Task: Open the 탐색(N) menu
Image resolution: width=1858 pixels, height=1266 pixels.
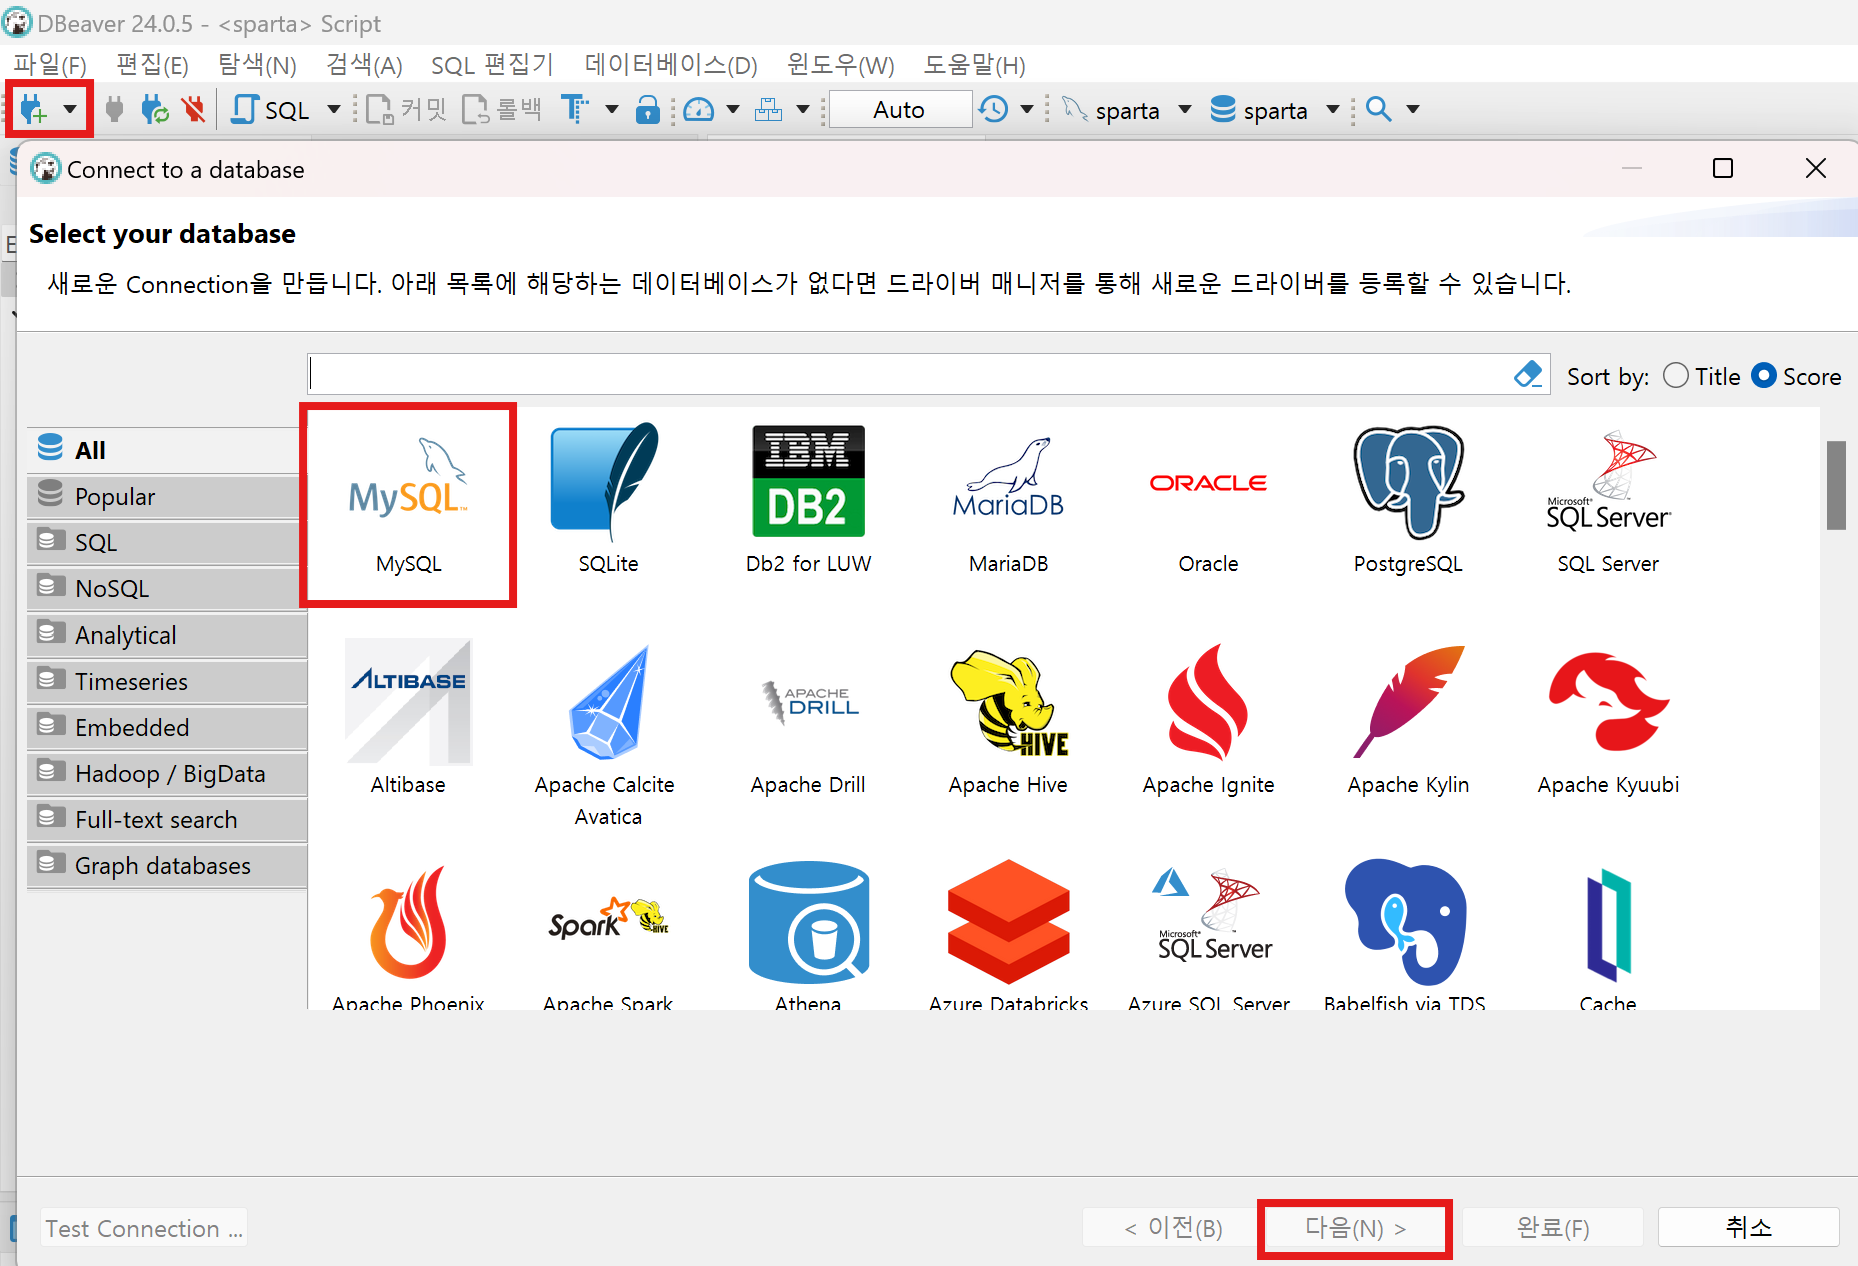Action: point(257,65)
